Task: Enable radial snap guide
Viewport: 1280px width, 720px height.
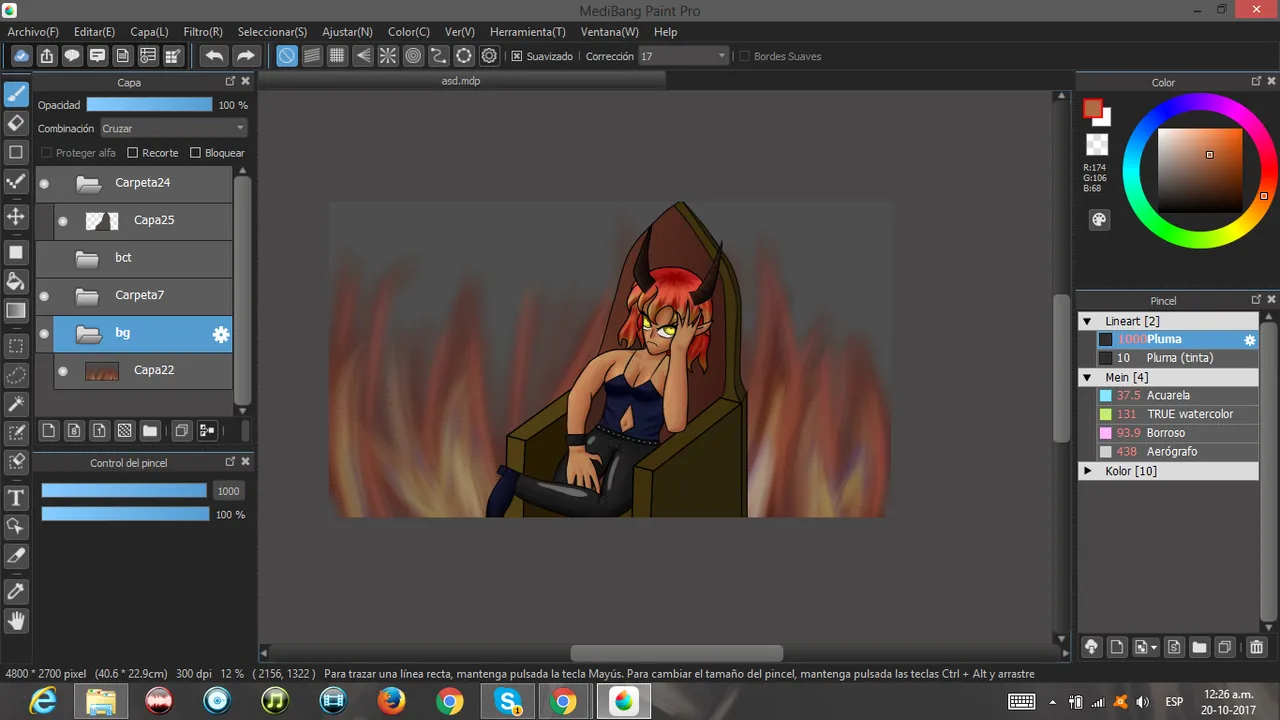Action: [388, 56]
